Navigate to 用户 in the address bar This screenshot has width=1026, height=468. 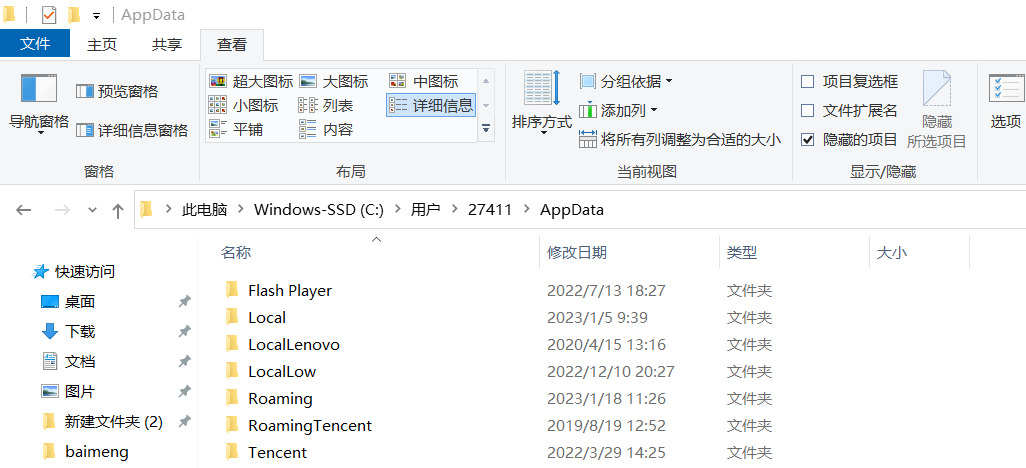pyautogui.click(x=425, y=210)
